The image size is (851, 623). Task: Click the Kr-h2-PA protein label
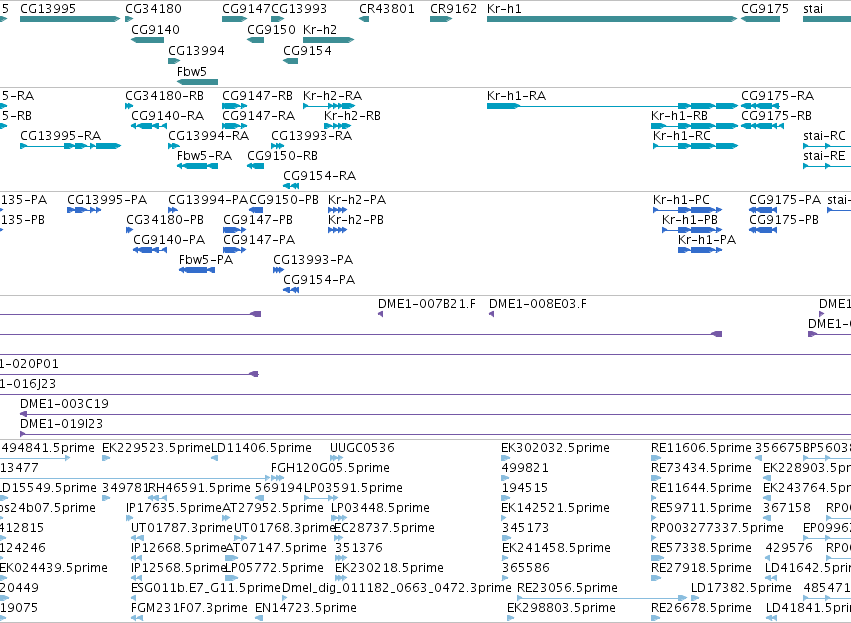point(357,200)
